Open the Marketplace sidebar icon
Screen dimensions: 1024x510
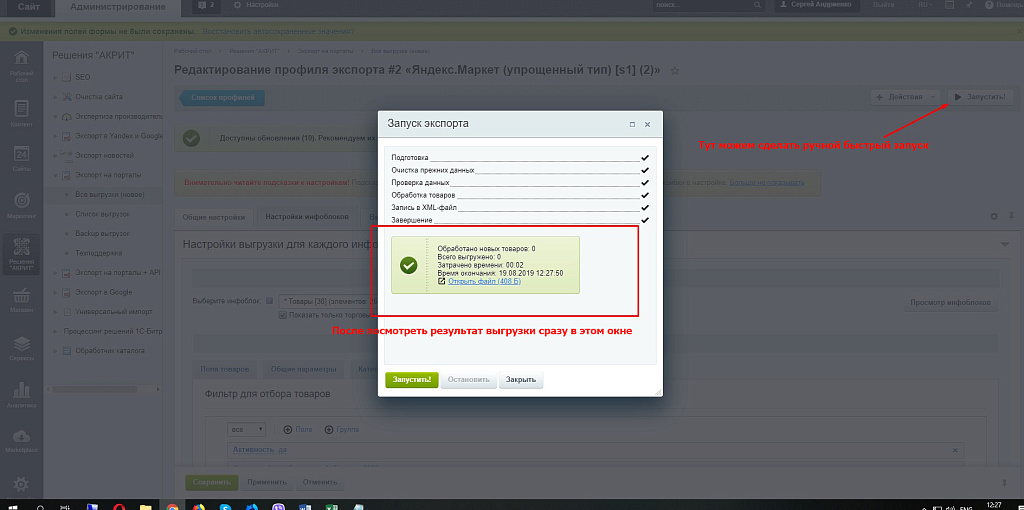21,441
